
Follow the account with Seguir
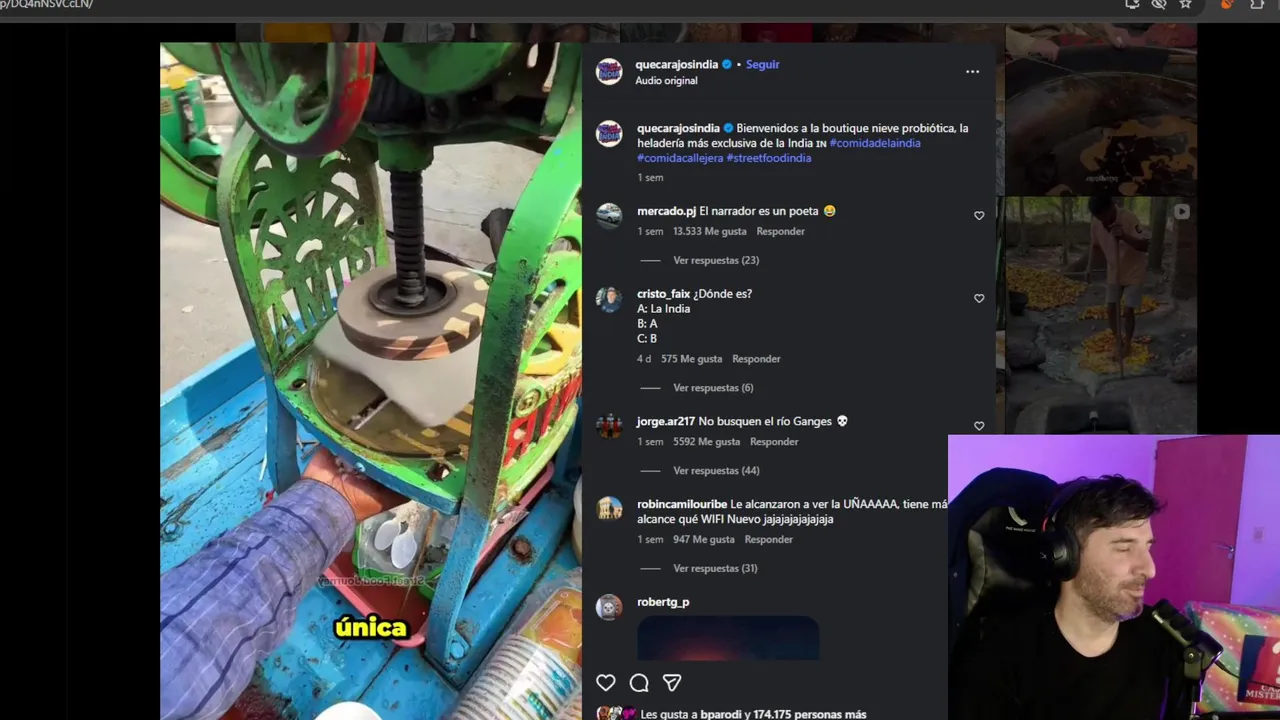pyautogui.click(x=762, y=64)
